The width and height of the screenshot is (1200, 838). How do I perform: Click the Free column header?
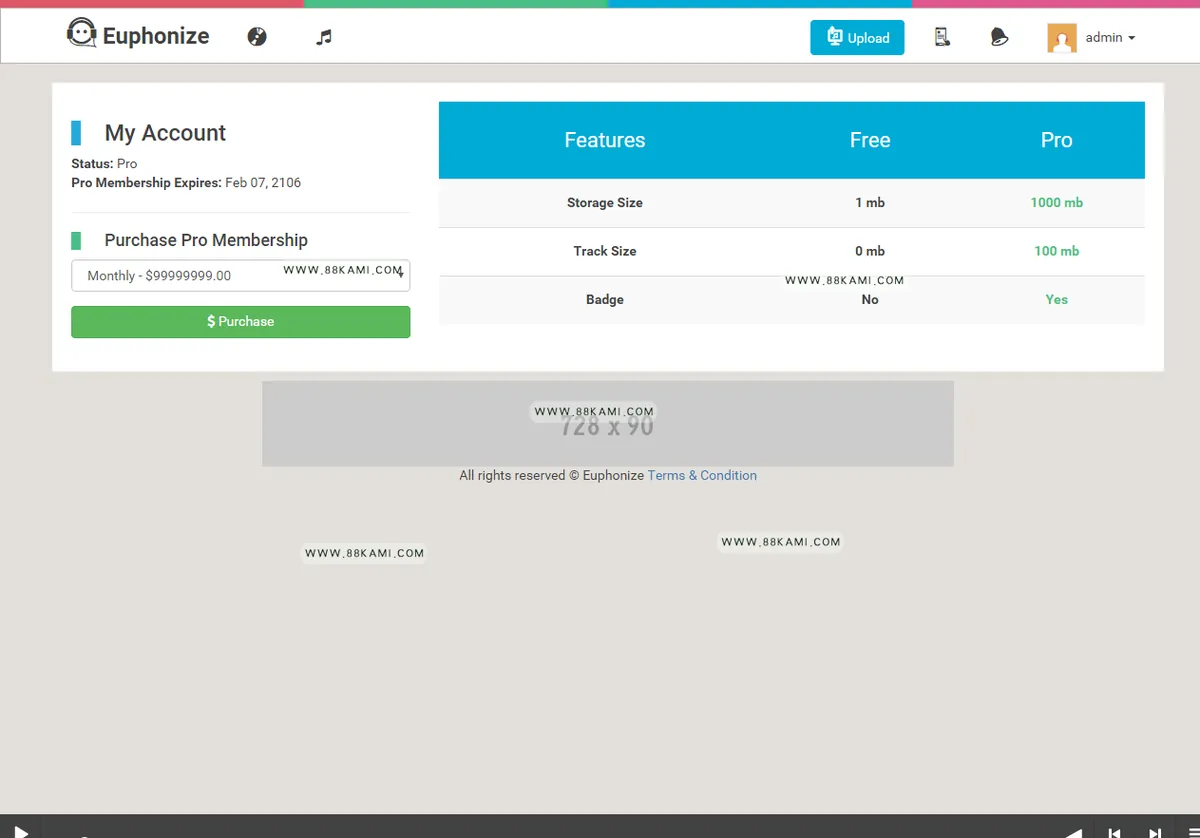tap(870, 140)
